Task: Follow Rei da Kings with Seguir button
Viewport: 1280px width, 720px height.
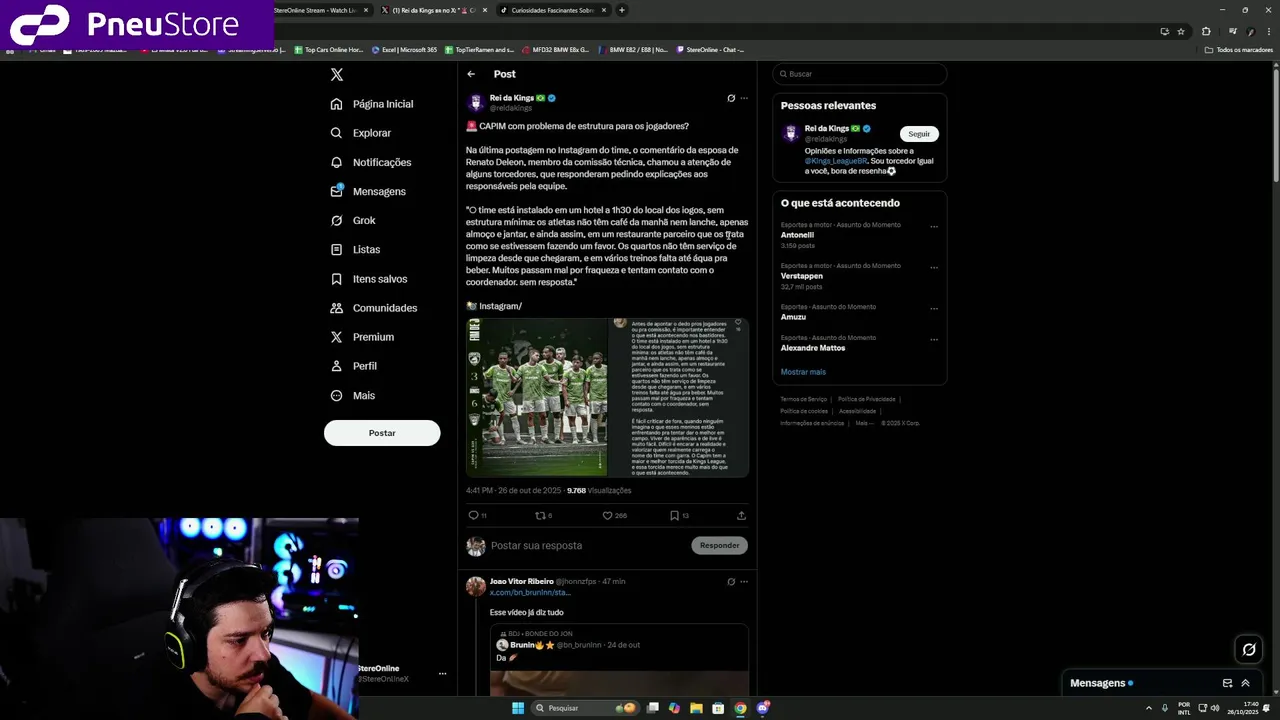Action: point(919,134)
